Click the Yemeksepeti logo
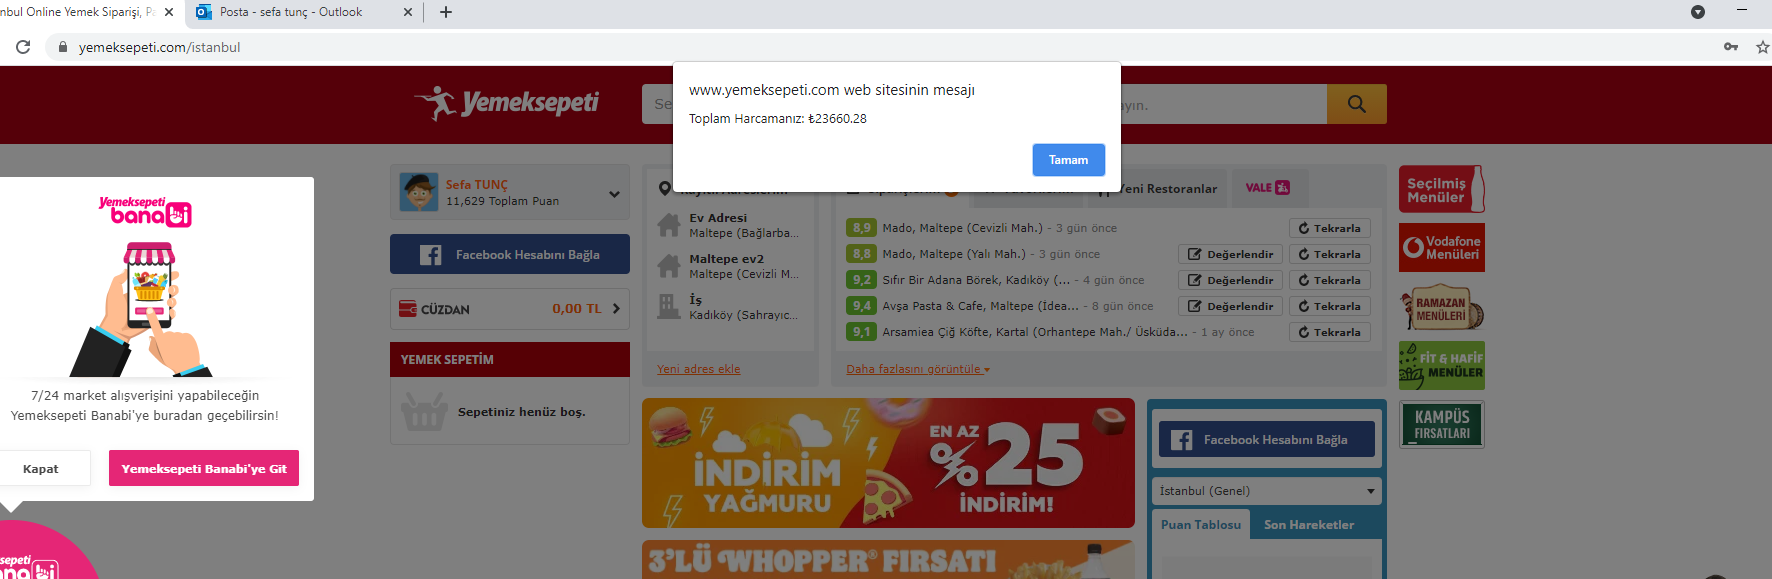This screenshot has height=579, width=1772. [x=507, y=102]
